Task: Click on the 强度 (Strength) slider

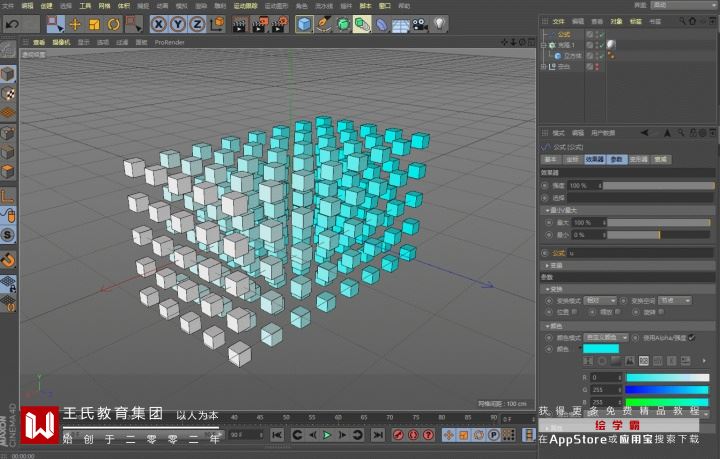Action: (x=659, y=185)
